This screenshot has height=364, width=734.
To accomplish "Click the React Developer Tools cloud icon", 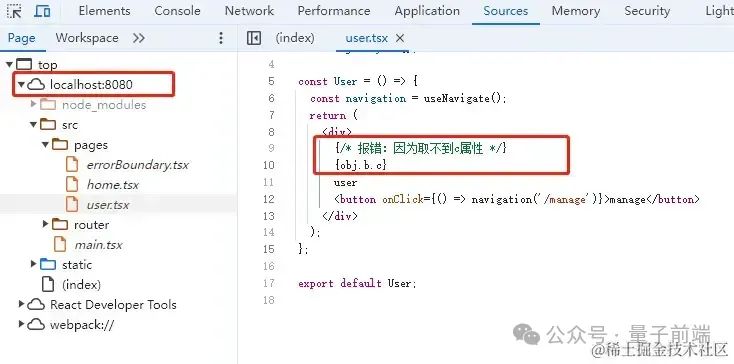I will (37, 305).
